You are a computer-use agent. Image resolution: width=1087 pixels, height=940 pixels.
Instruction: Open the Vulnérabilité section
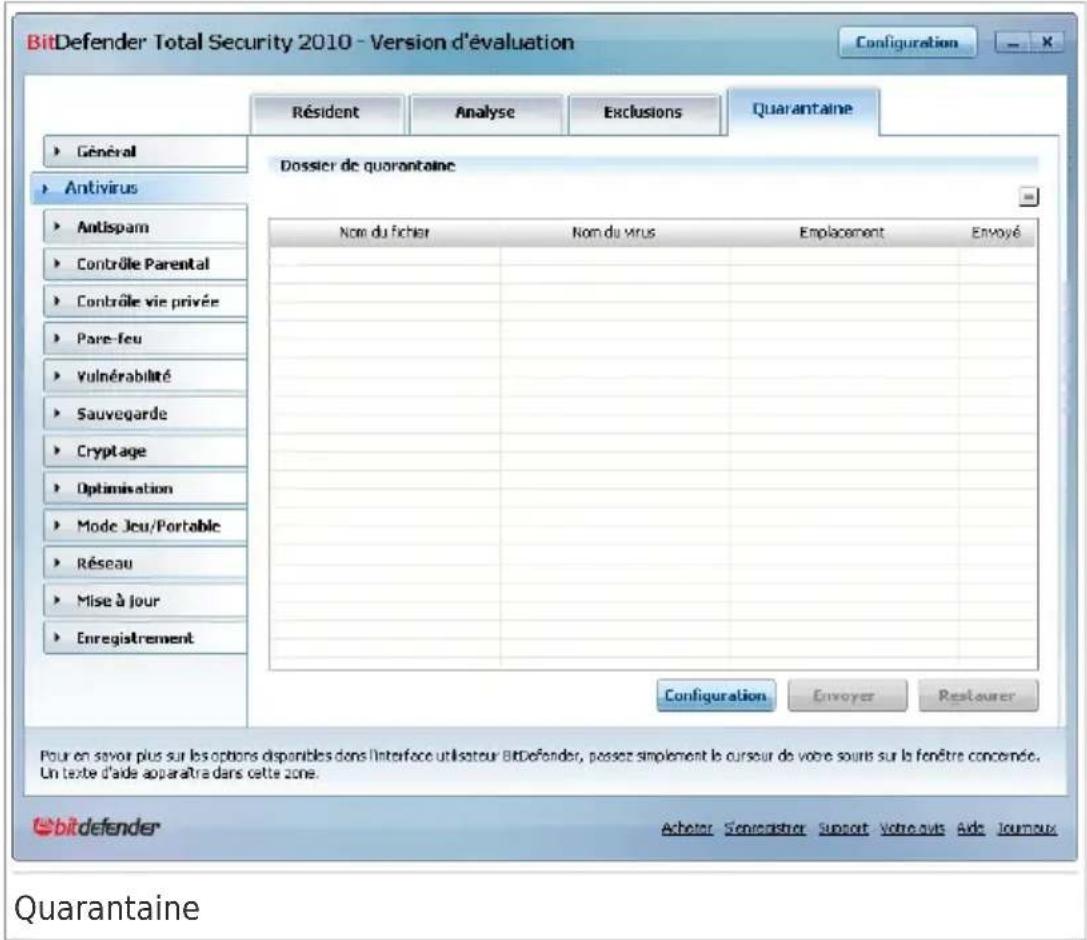point(145,376)
